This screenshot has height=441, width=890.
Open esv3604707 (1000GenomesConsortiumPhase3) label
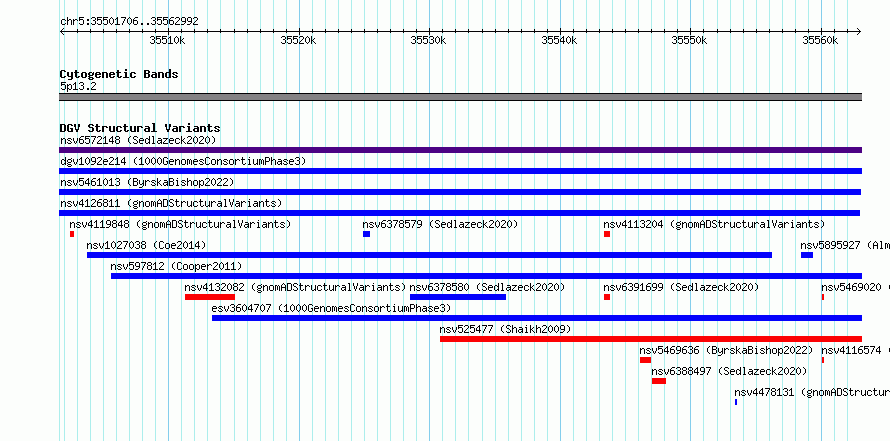coord(331,308)
